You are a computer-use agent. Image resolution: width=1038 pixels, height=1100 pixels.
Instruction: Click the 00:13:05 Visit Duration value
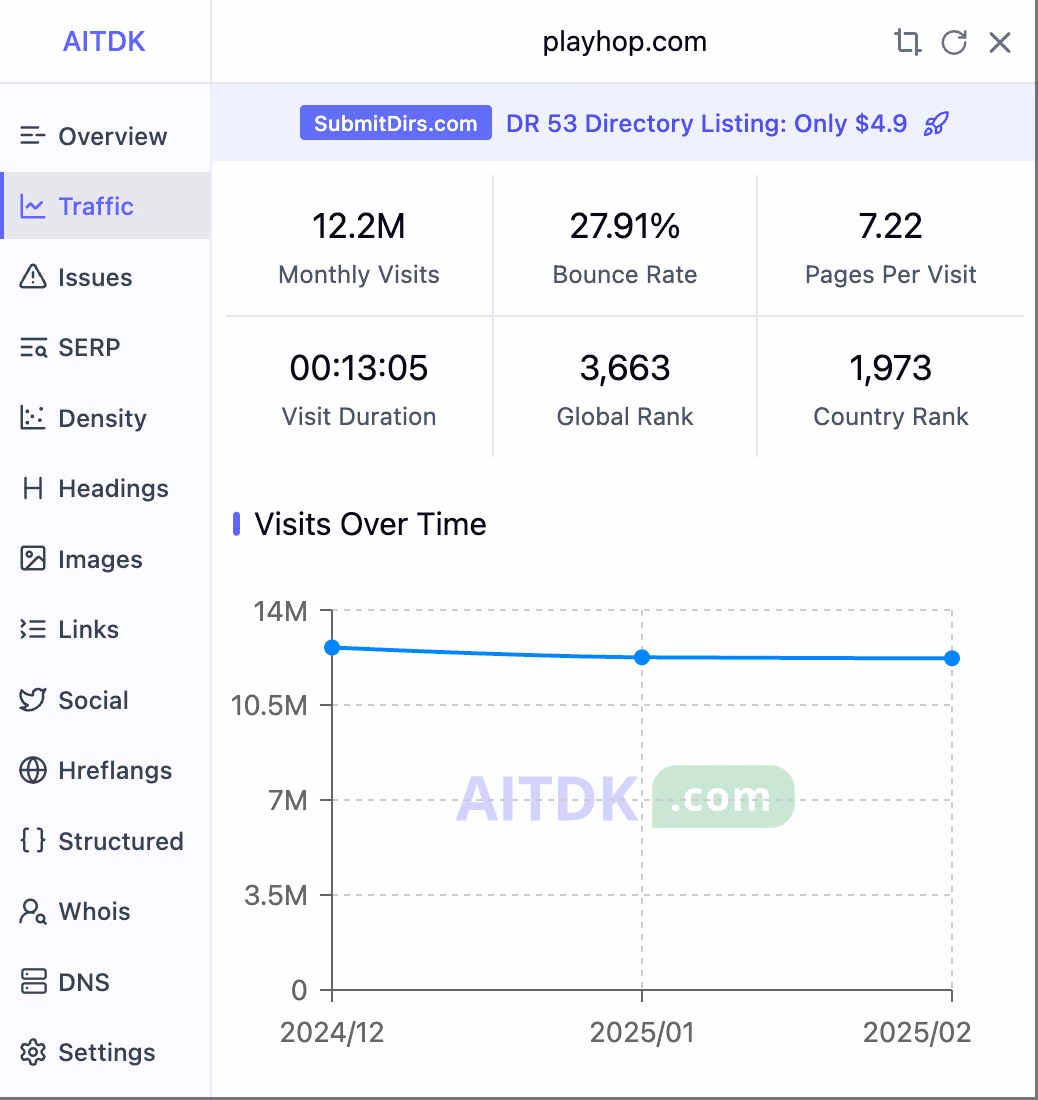tap(358, 368)
